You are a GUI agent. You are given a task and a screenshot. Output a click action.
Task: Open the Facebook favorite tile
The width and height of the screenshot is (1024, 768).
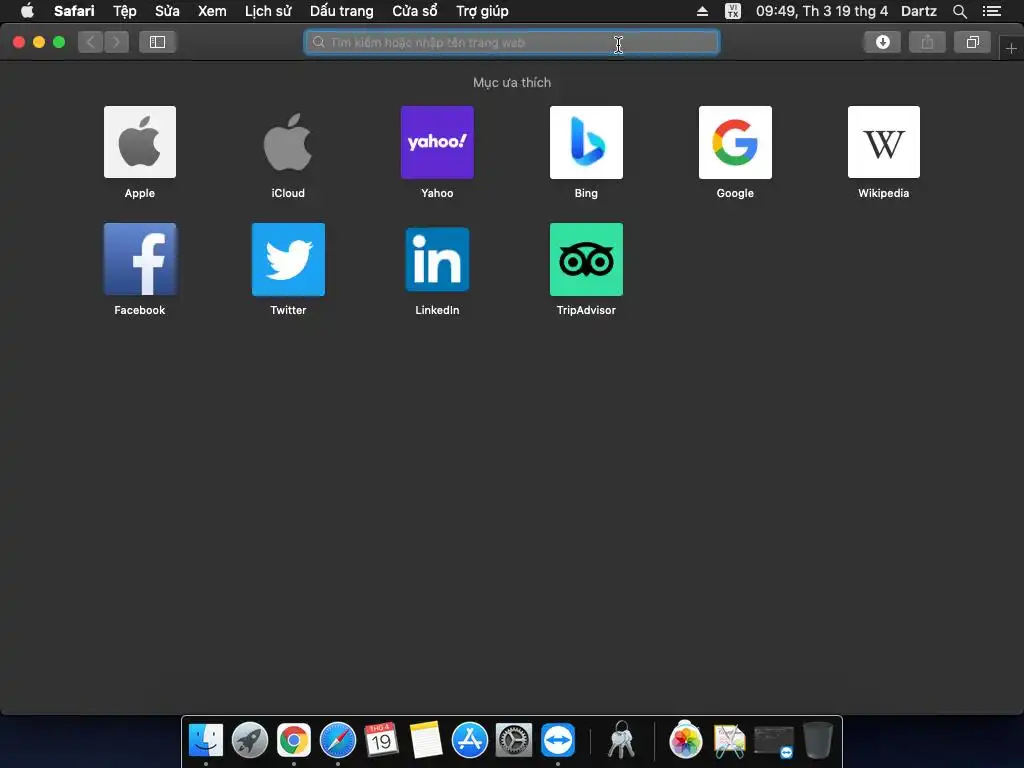pos(140,259)
